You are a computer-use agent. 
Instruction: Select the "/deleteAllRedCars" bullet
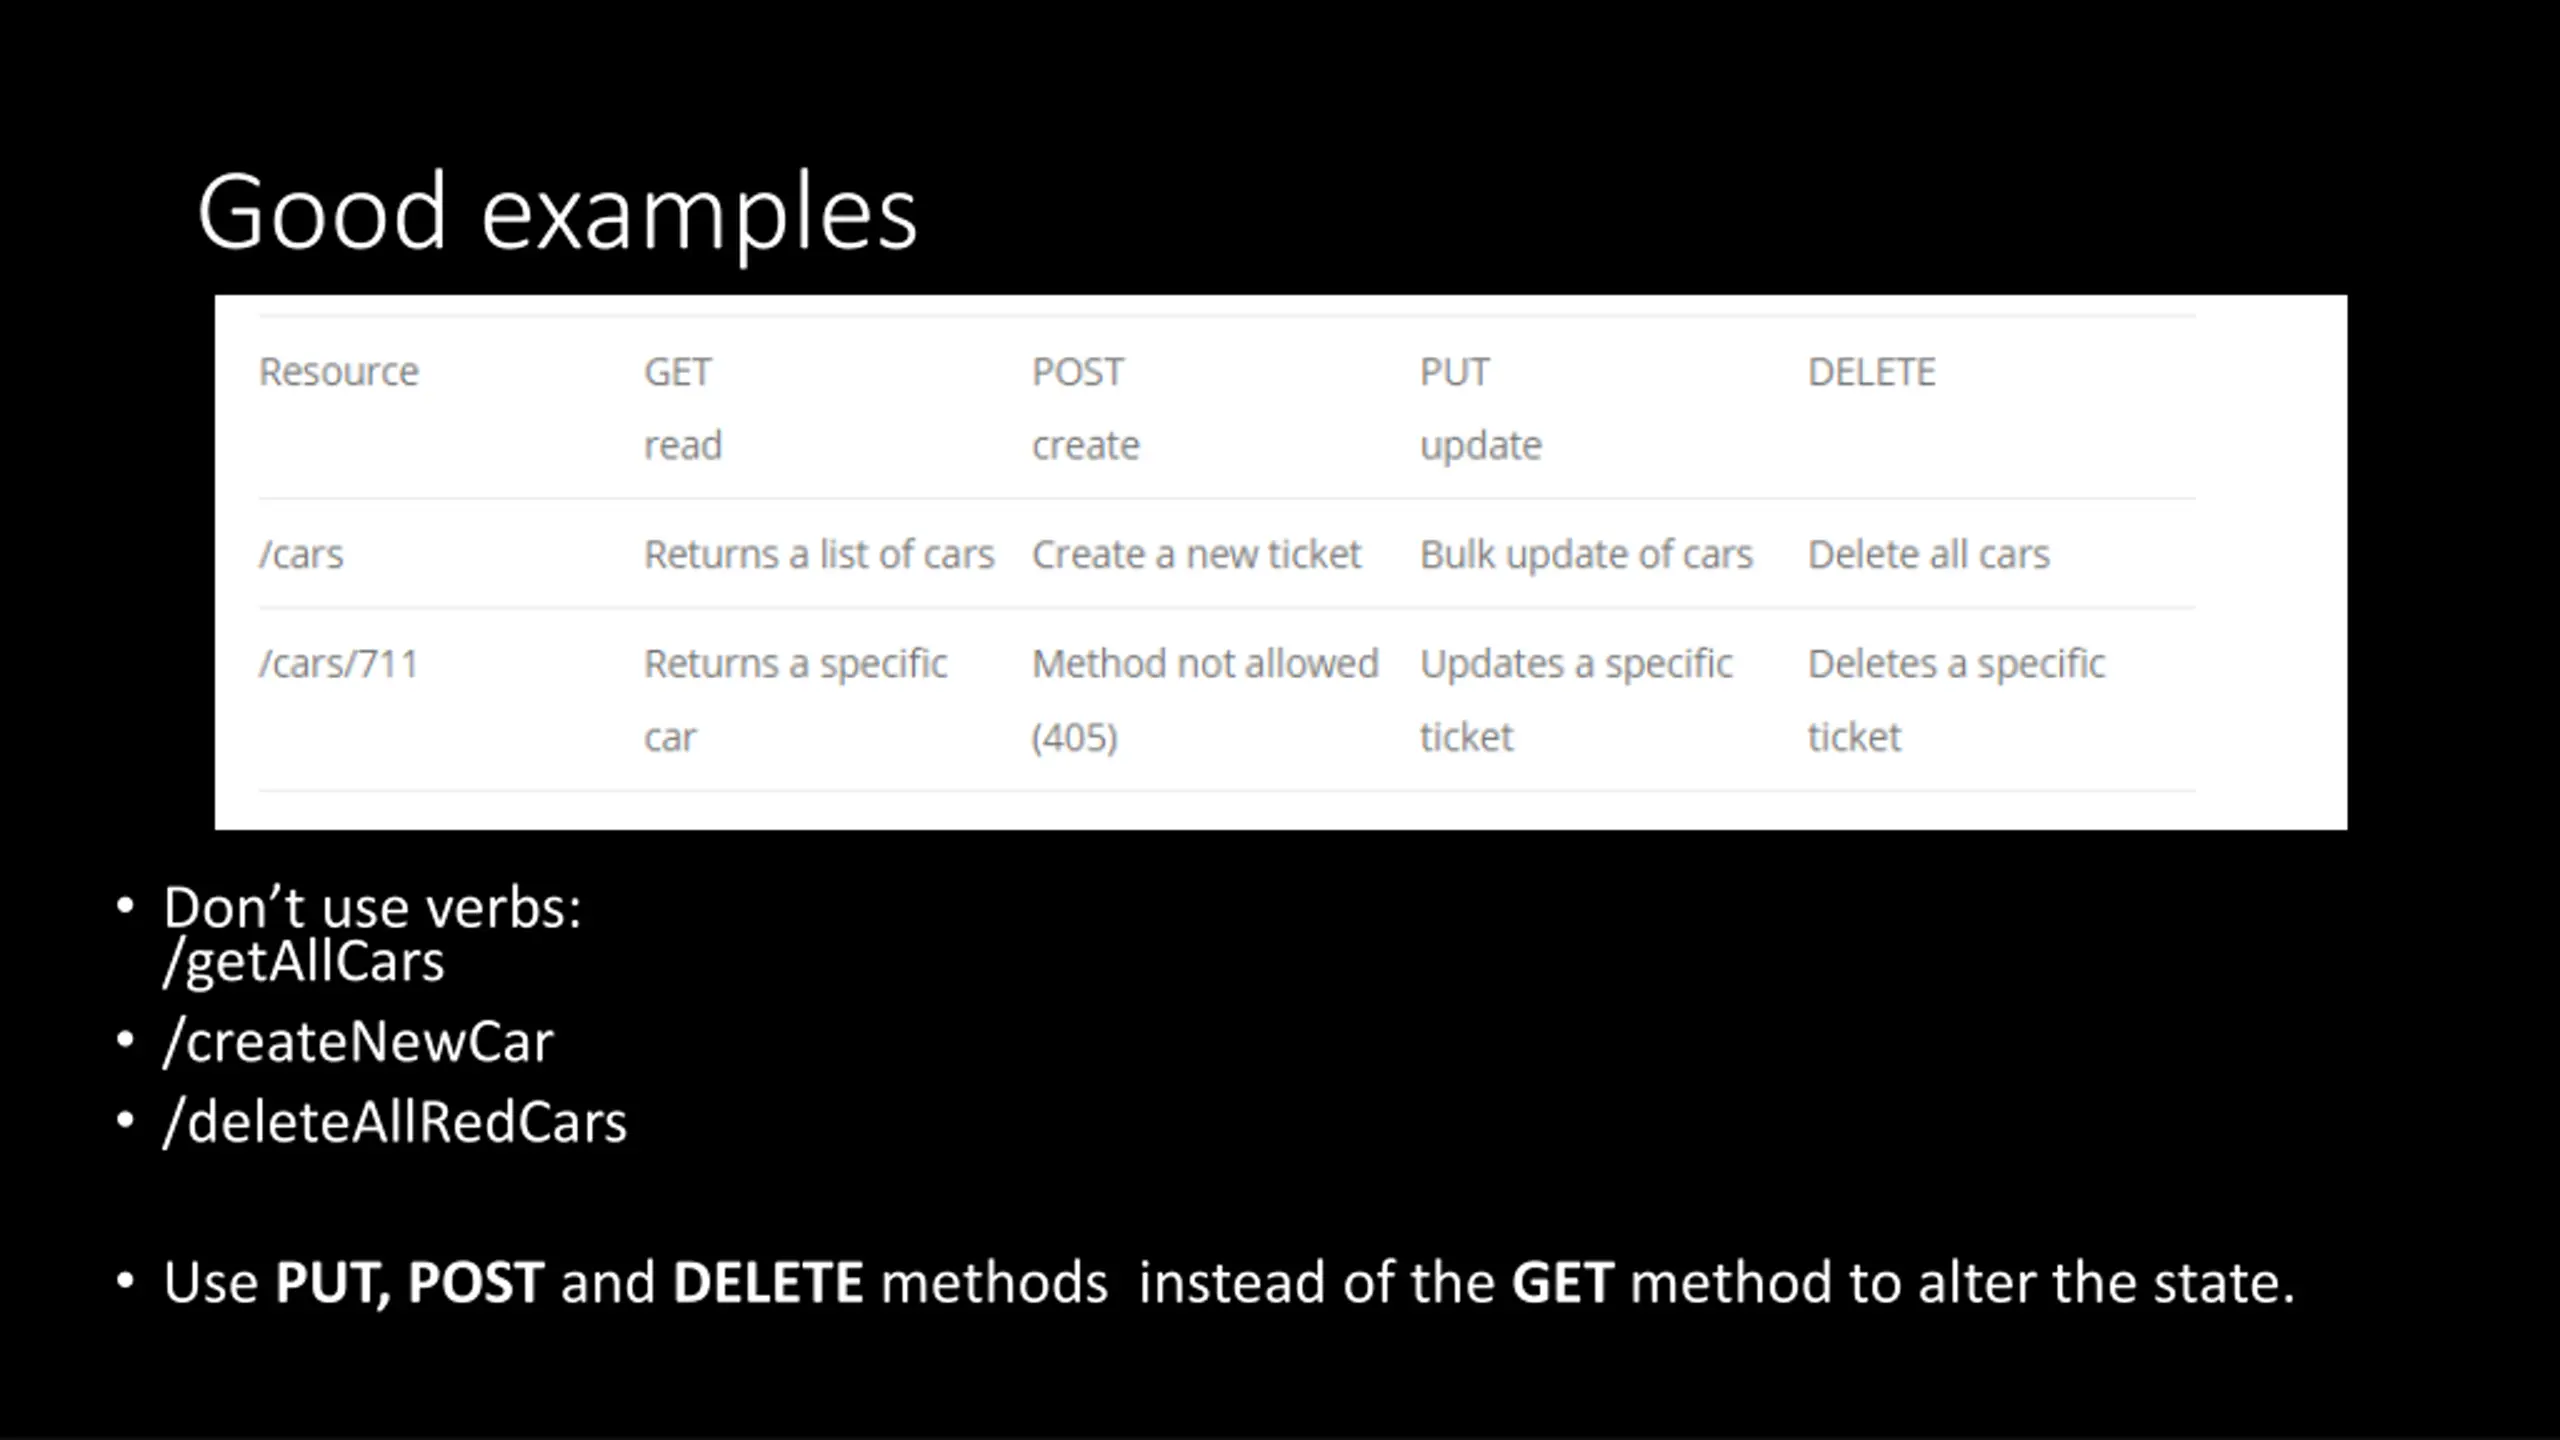click(x=395, y=1122)
